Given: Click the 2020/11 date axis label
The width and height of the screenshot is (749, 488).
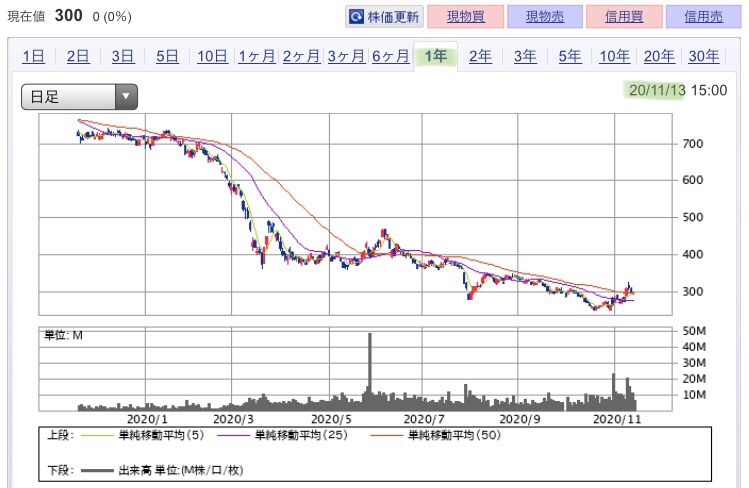Looking at the screenshot, I should pyautogui.click(x=617, y=419).
